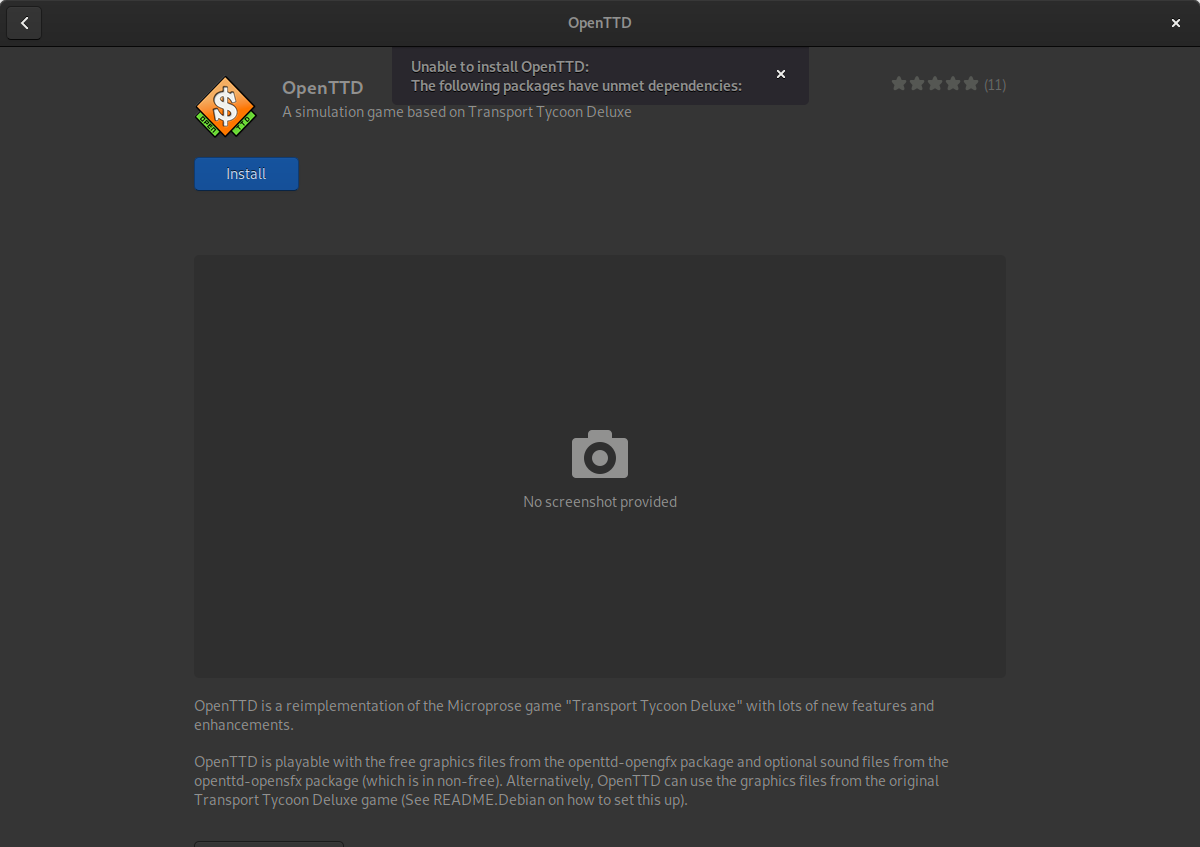1200x847 pixels.
Task: Click the "unmet dependencies" message line
Action: point(576,86)
